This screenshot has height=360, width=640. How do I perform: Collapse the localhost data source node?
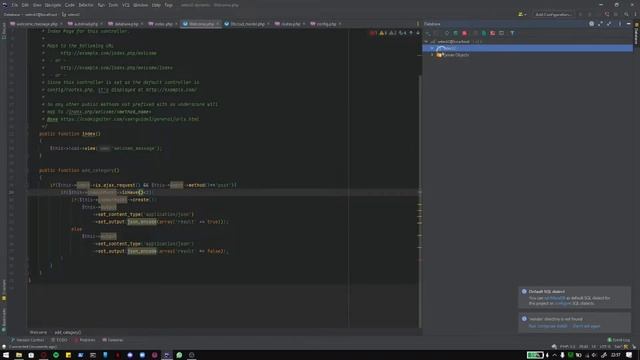point(427,42)
